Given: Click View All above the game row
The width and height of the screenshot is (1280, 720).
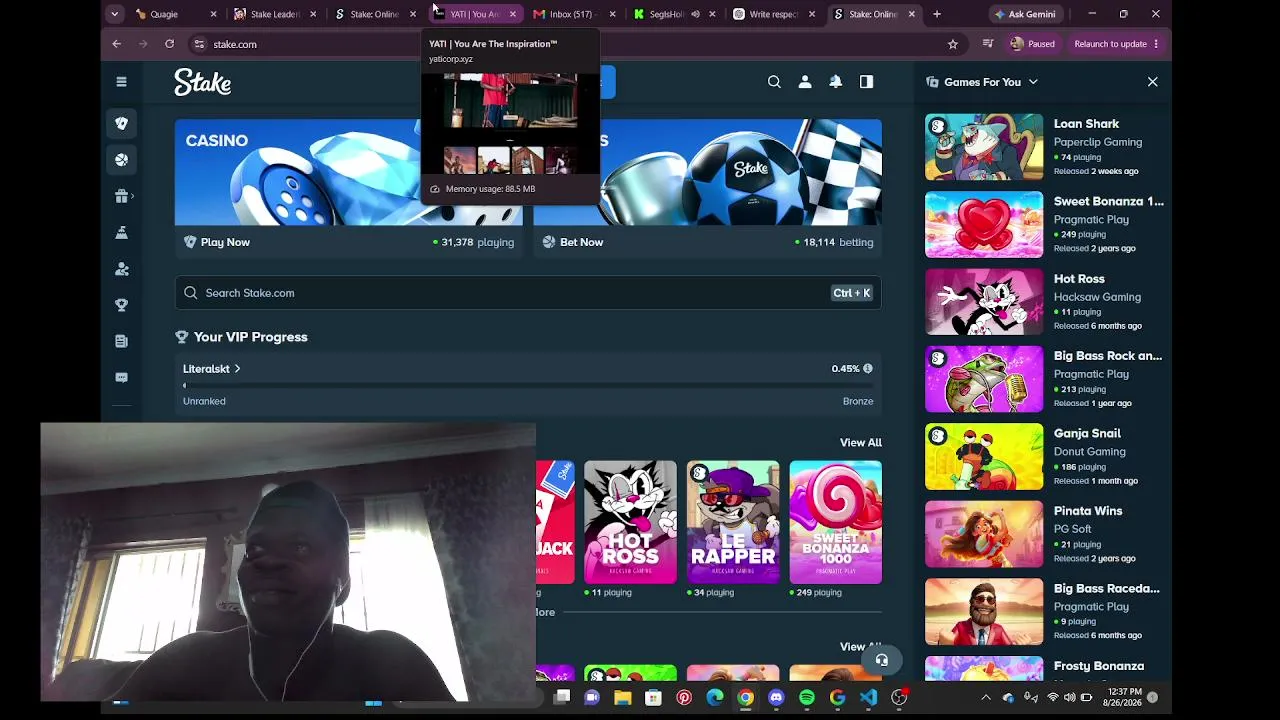Looking at the screenshot, I should pyautogui.click(x=861, y=442).
